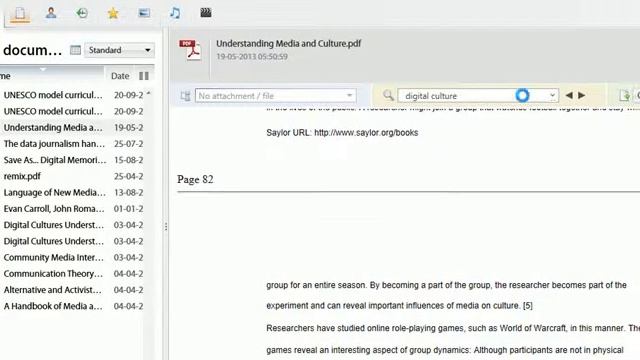
Task: Open the pictures category icon
Action: pos(144,13)
